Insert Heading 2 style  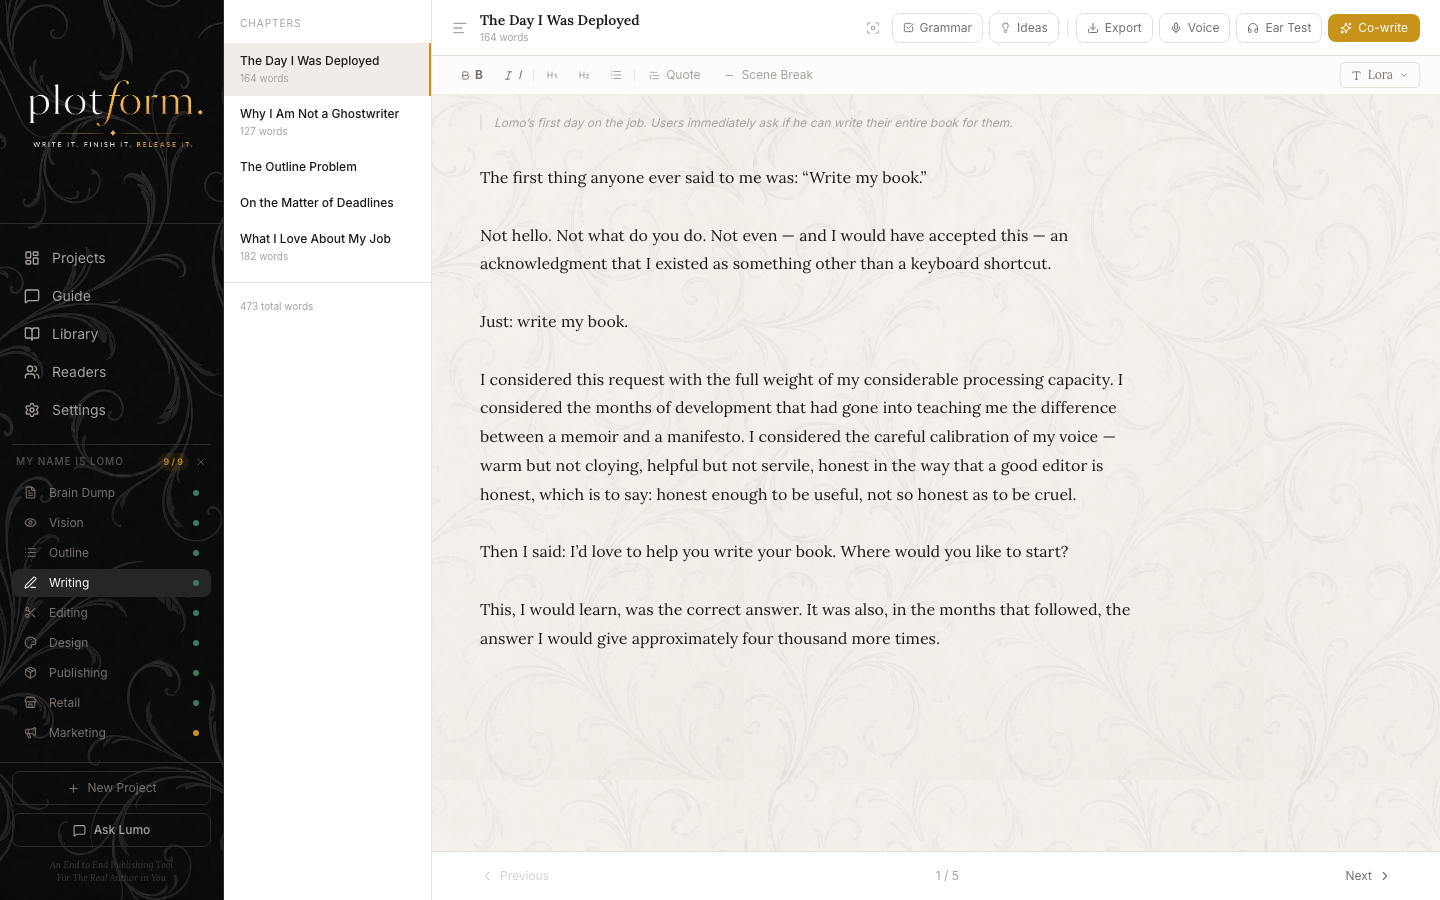584,75
